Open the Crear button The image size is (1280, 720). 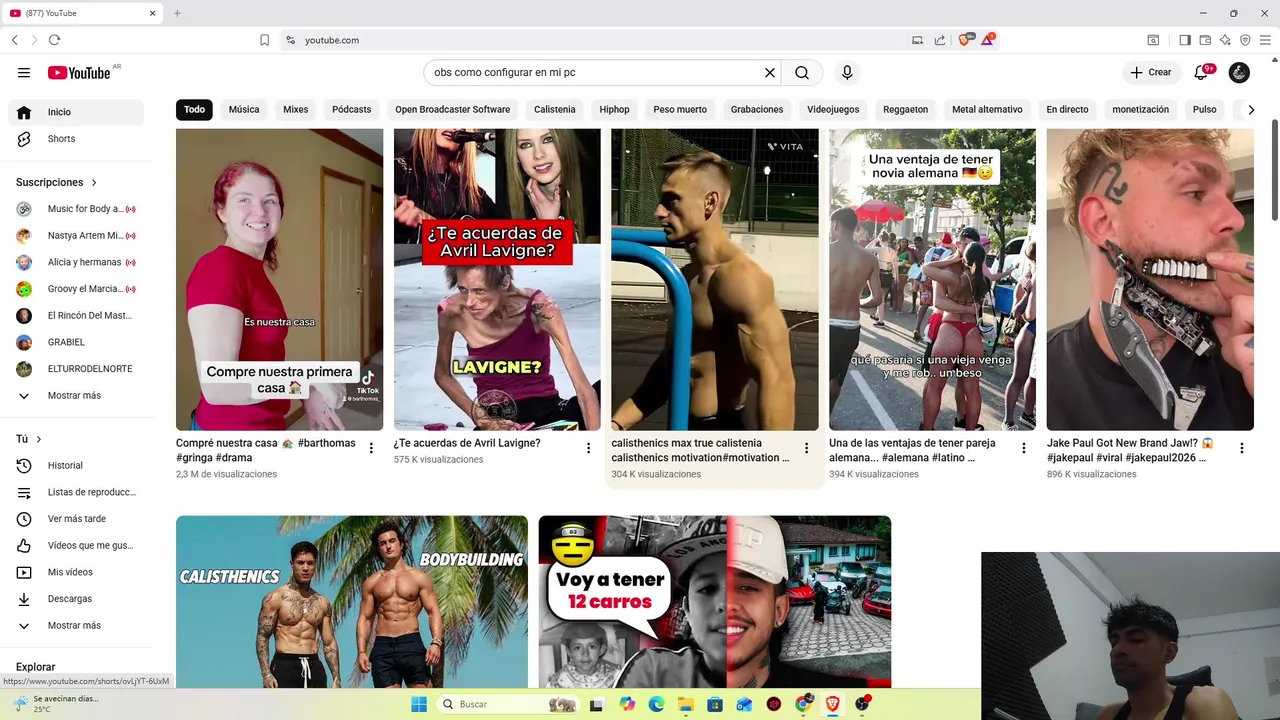point(1151,72)
